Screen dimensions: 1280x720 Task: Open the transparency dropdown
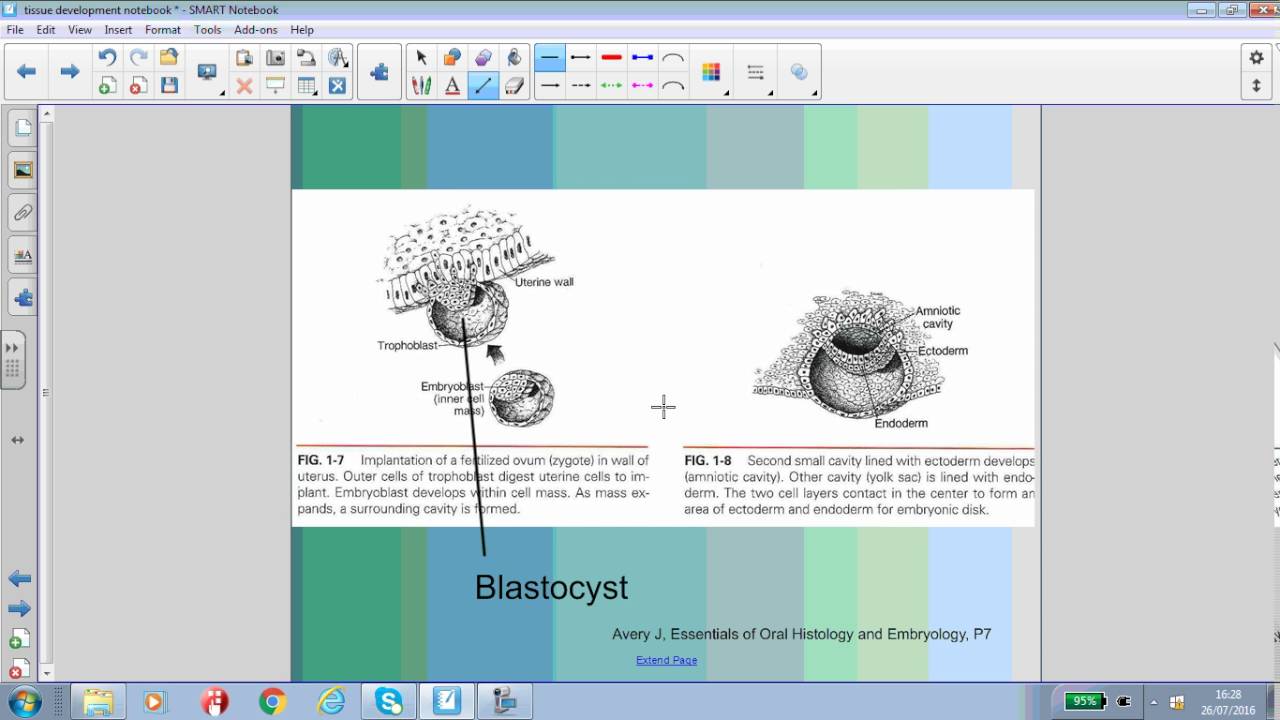(x=801, y=73)
